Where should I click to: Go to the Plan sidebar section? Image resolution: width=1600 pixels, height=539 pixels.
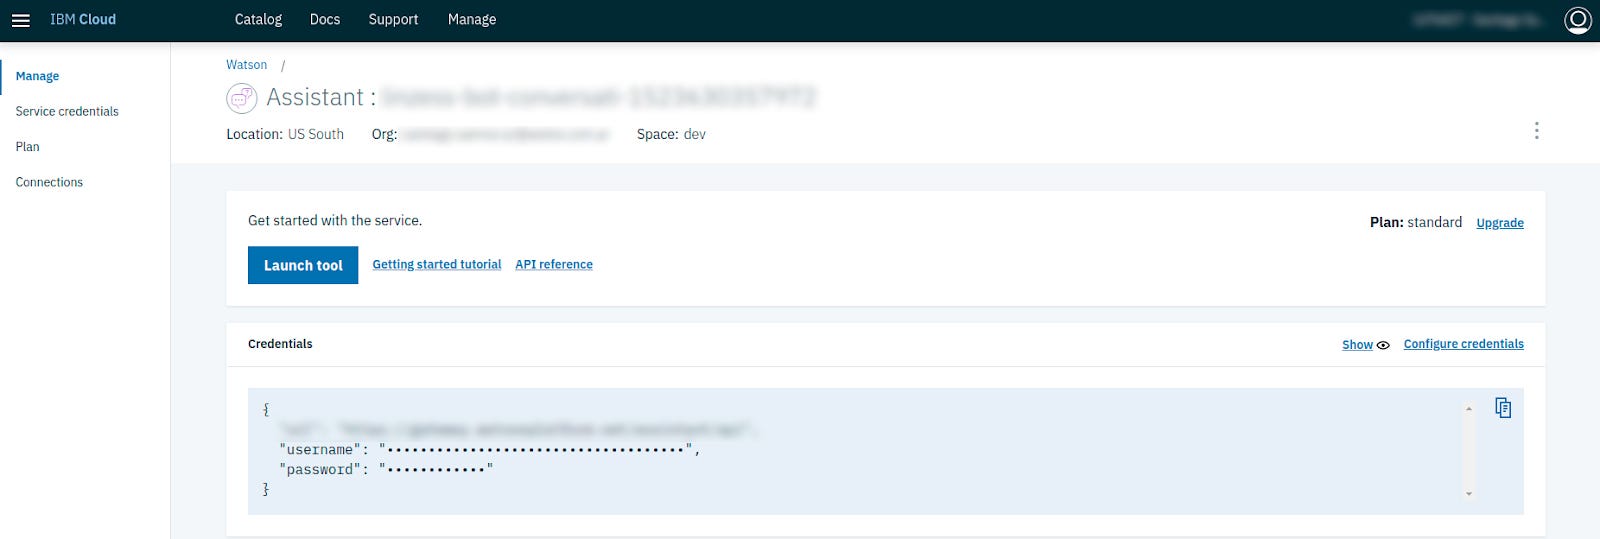pos(28,147)
